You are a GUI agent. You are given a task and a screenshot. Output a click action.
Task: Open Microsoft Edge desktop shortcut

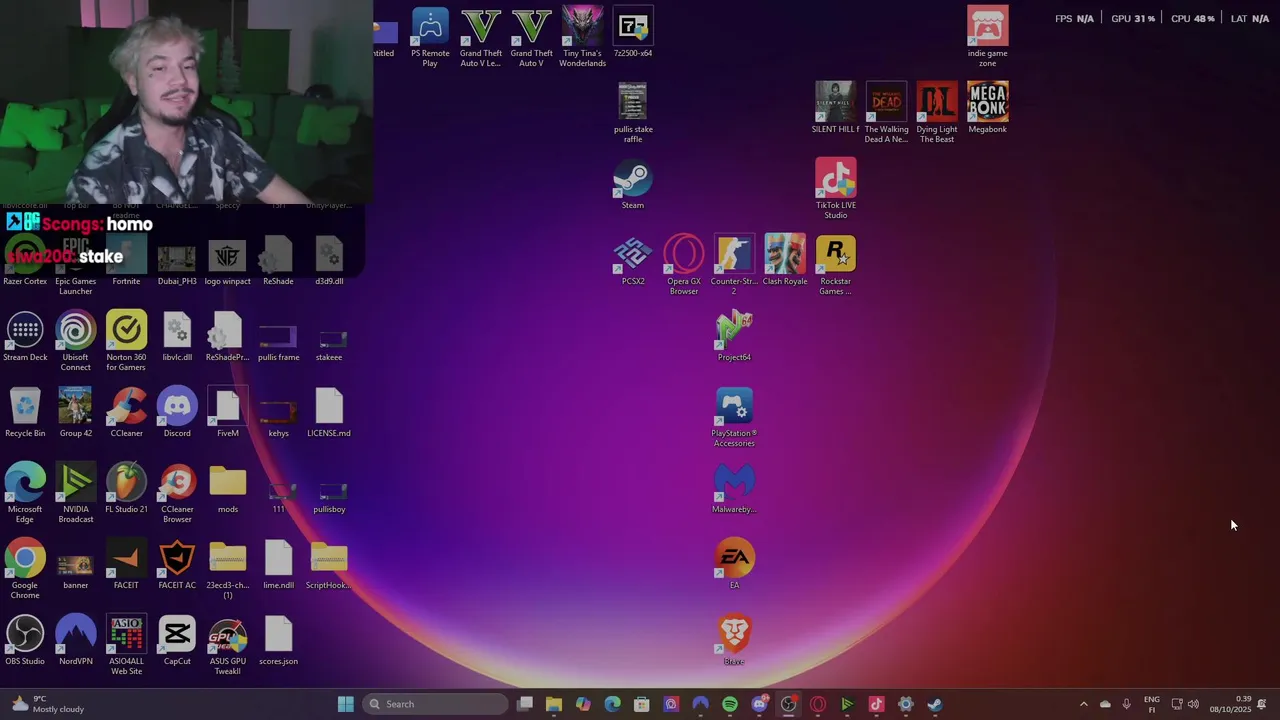tap(25, 493)
